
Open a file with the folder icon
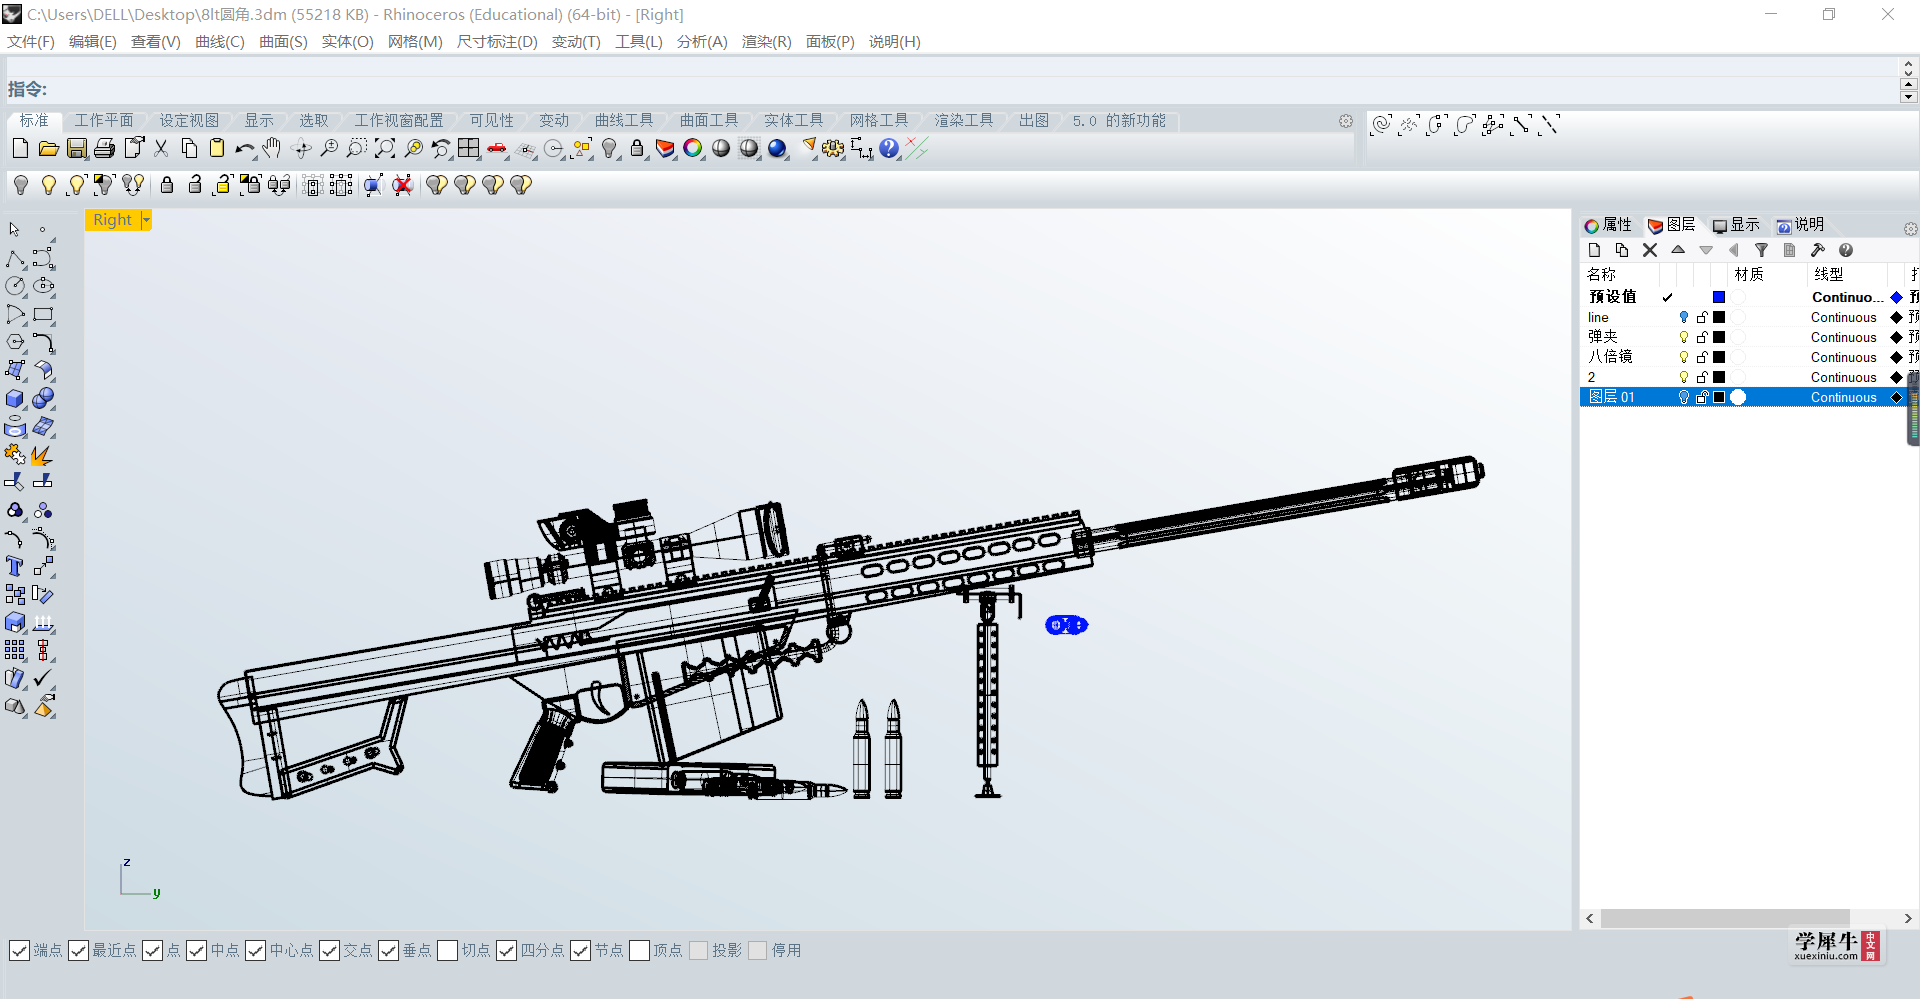[48, 148]
